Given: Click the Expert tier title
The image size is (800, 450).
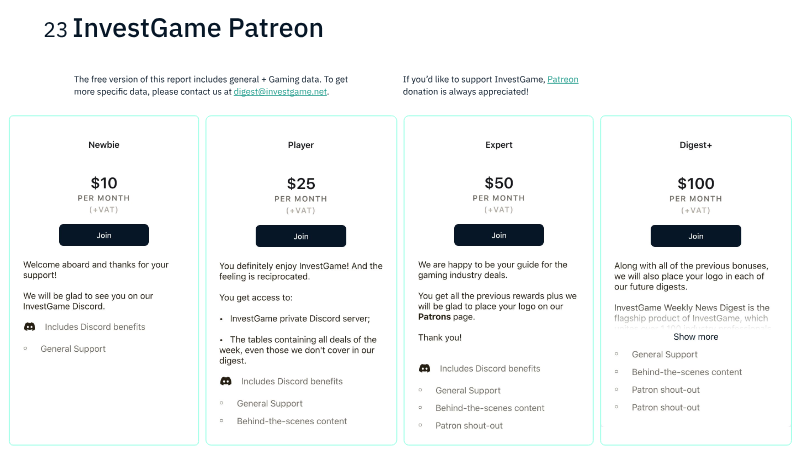Looking at the screenshot, I should [498, 145].
